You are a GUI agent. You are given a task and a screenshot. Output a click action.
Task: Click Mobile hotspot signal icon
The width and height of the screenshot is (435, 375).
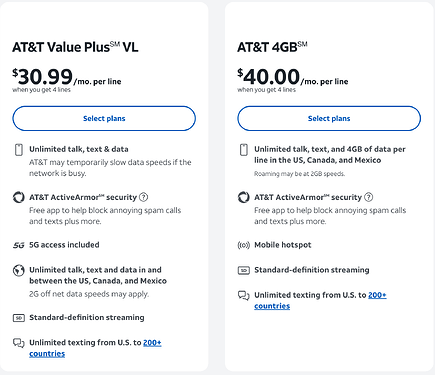(x=244, y=245)
